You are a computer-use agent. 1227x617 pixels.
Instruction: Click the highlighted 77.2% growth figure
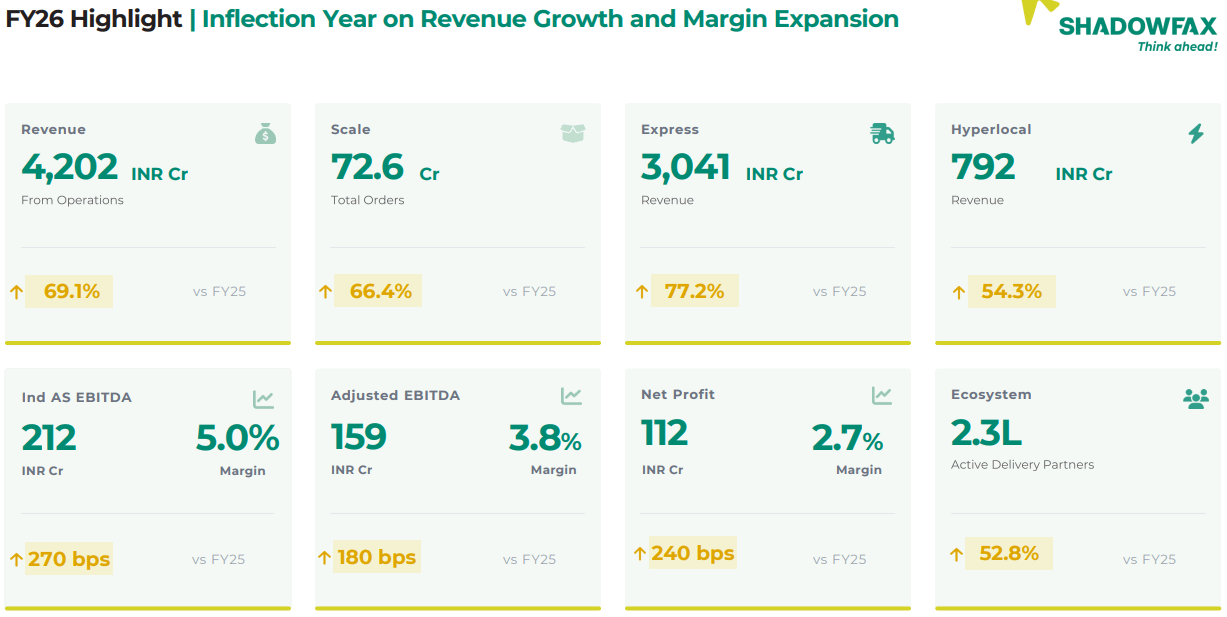click(x=695, y=292)
